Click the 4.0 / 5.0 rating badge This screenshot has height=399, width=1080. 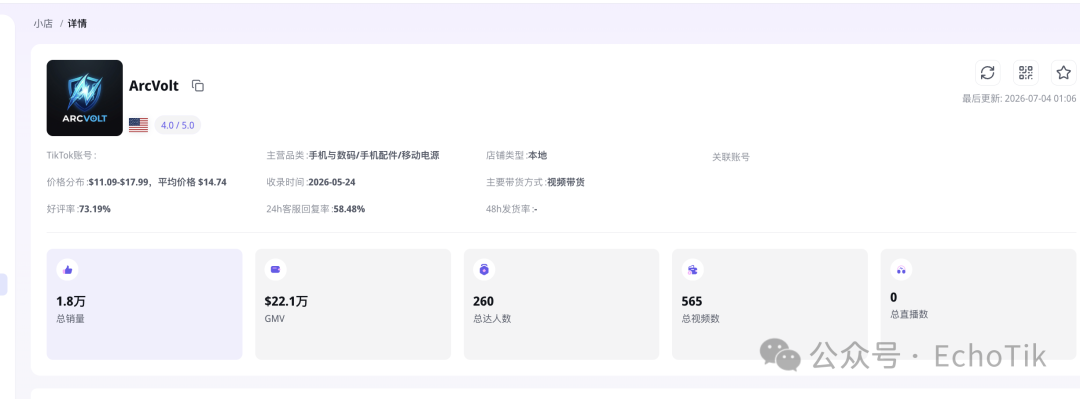178,125
